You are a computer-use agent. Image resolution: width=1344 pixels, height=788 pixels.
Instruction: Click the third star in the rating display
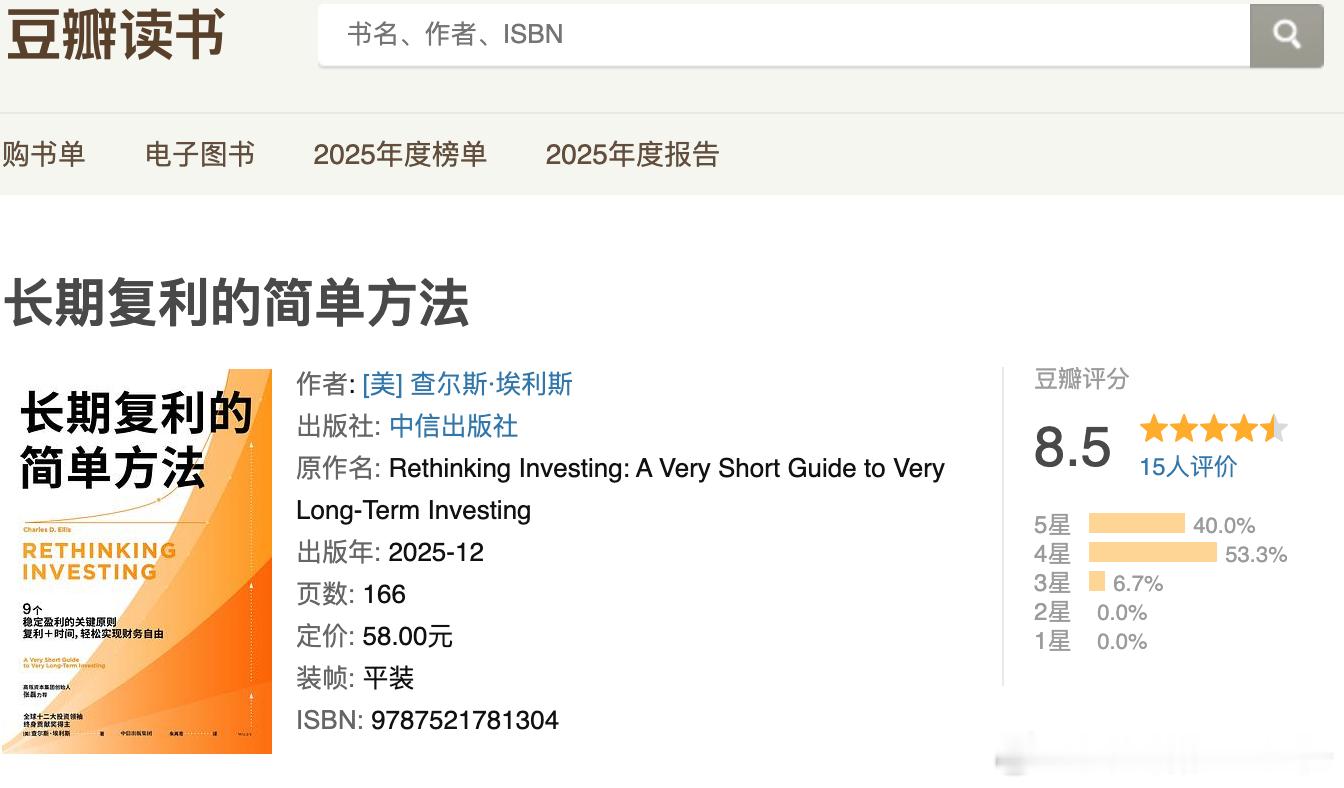1212,428
